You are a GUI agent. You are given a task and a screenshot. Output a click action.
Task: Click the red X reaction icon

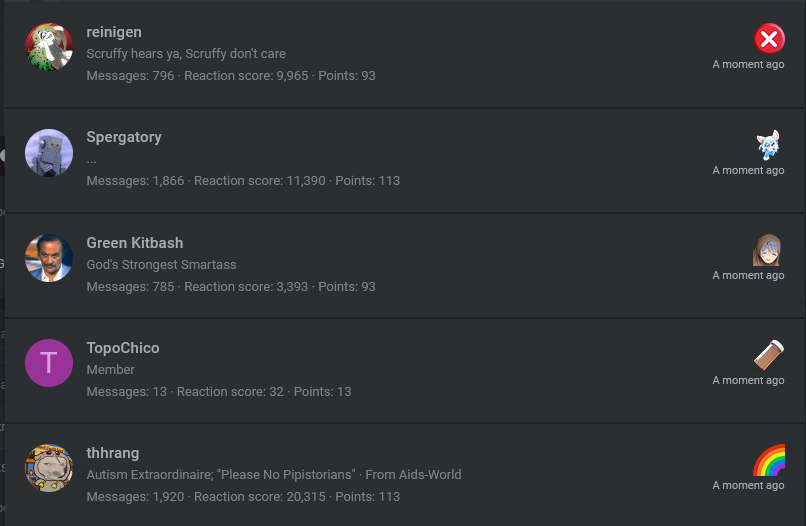[769, 39]
